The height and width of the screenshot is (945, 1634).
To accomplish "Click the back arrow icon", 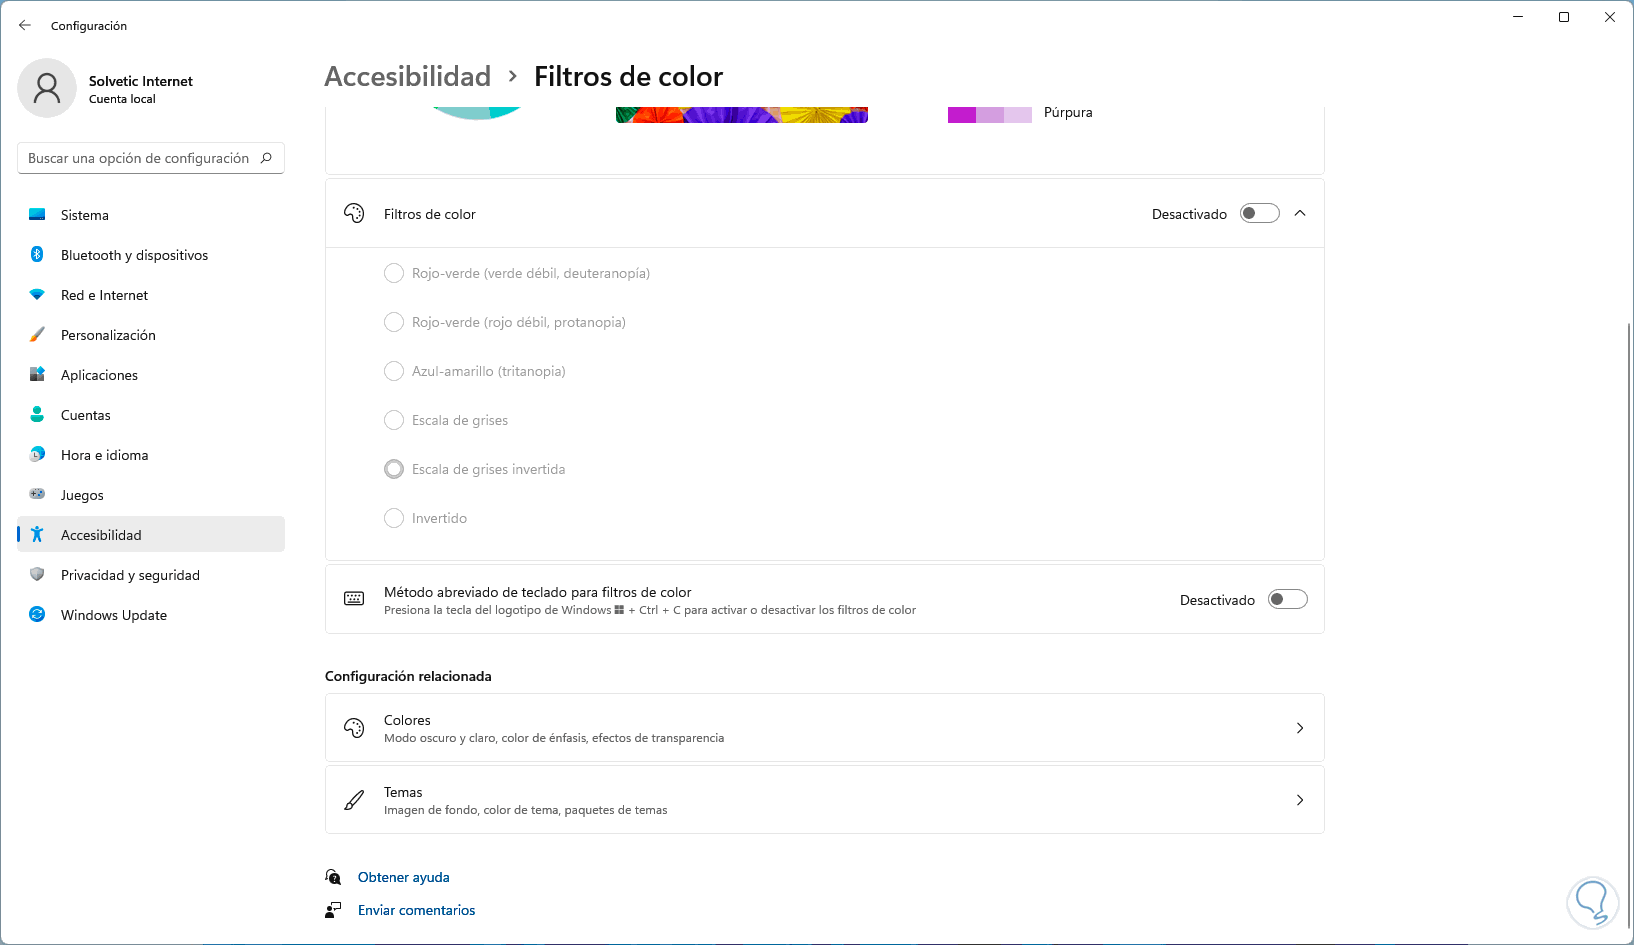I will pos(25,25).
